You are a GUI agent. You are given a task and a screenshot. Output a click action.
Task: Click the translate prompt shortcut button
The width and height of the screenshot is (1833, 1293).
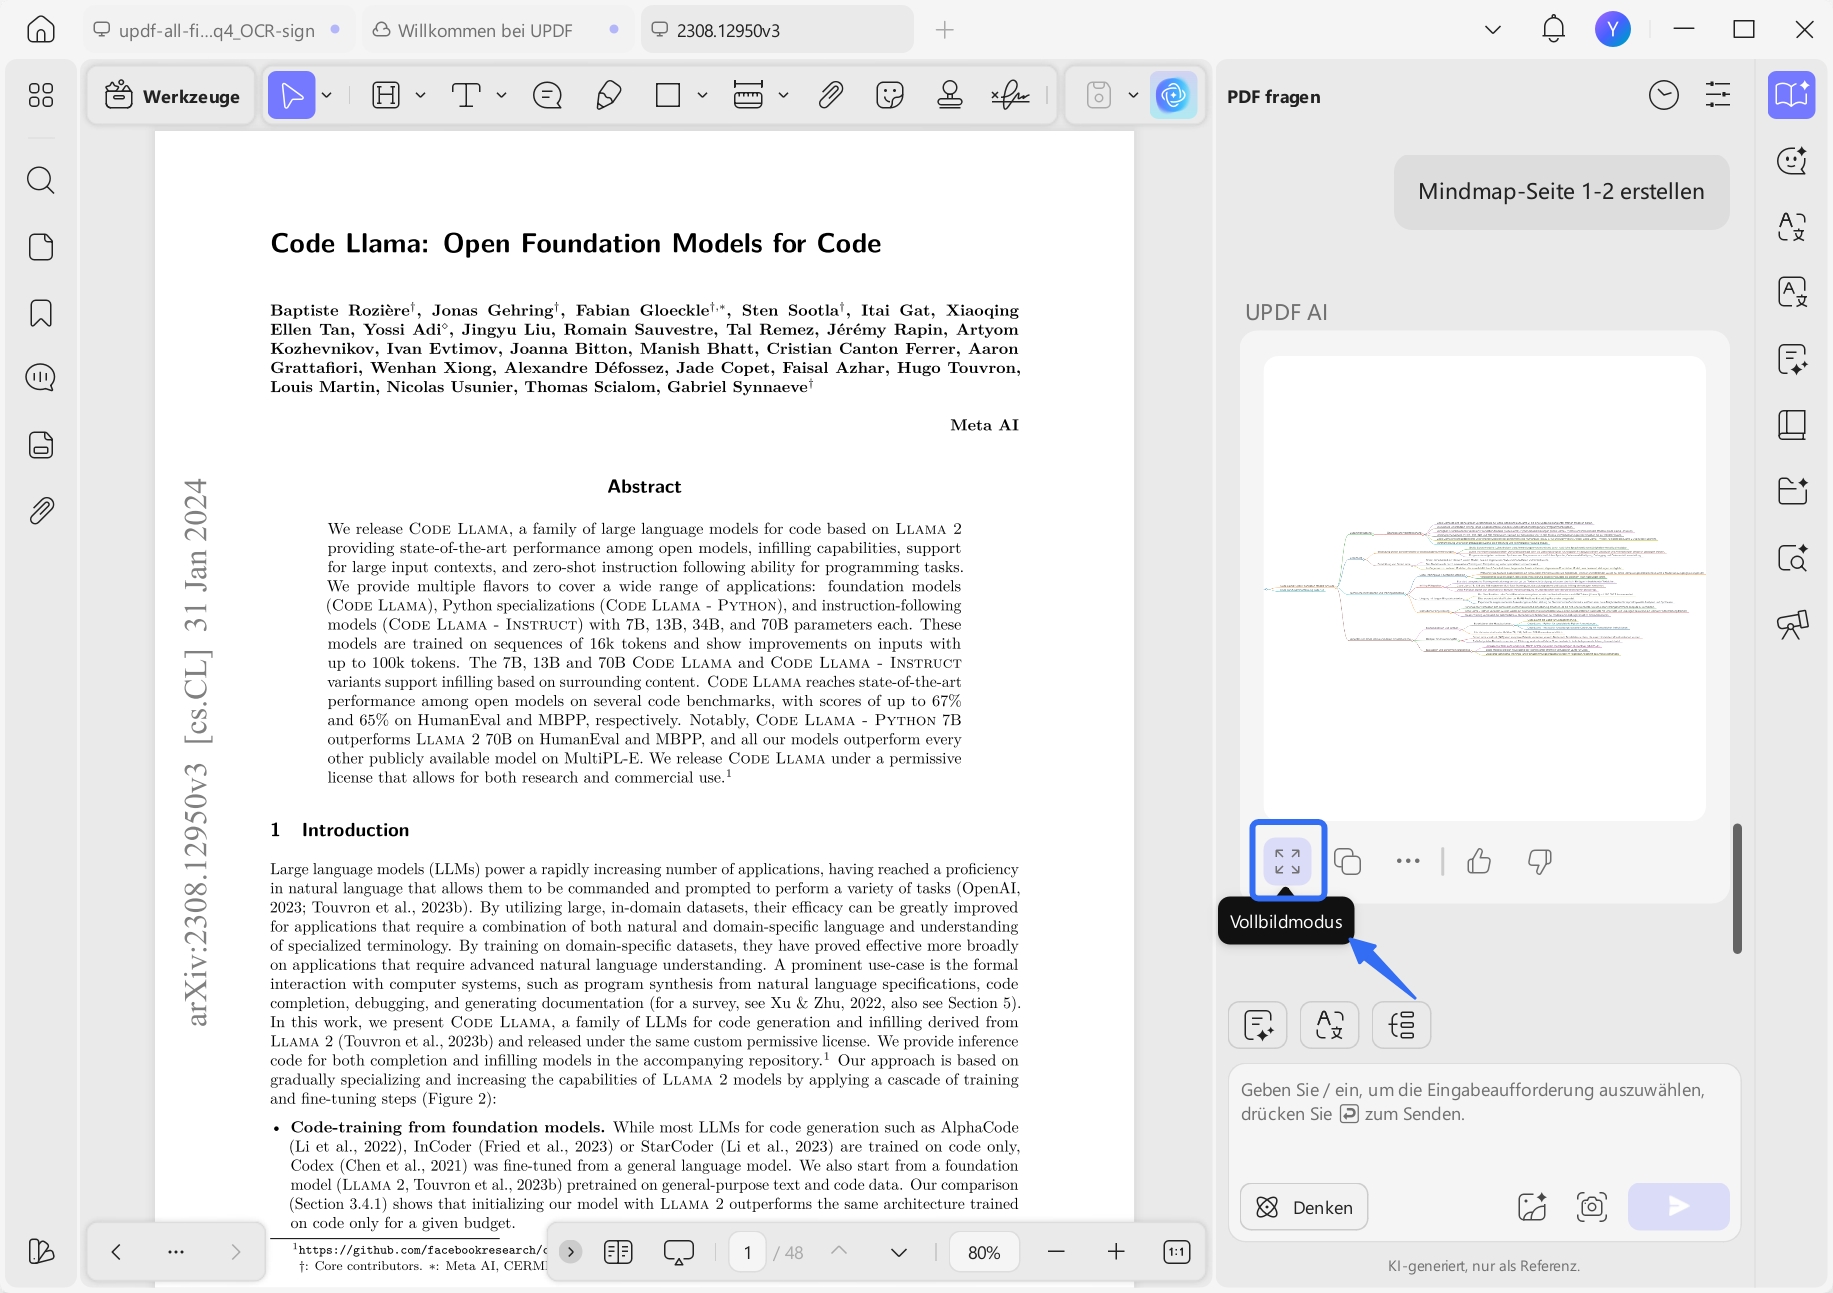1330,1025
